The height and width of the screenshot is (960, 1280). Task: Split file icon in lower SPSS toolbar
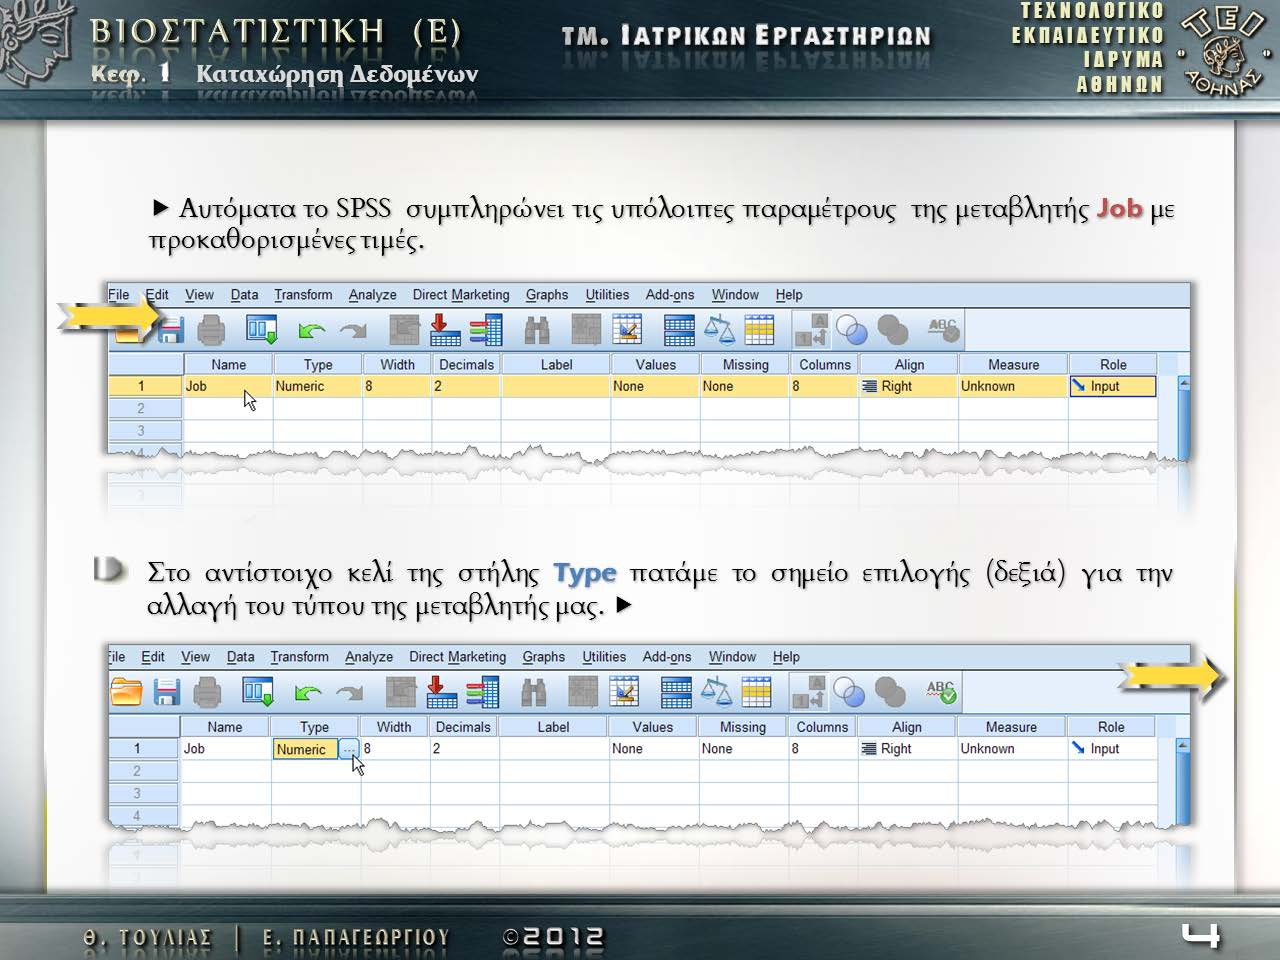[x=676, y=691]
